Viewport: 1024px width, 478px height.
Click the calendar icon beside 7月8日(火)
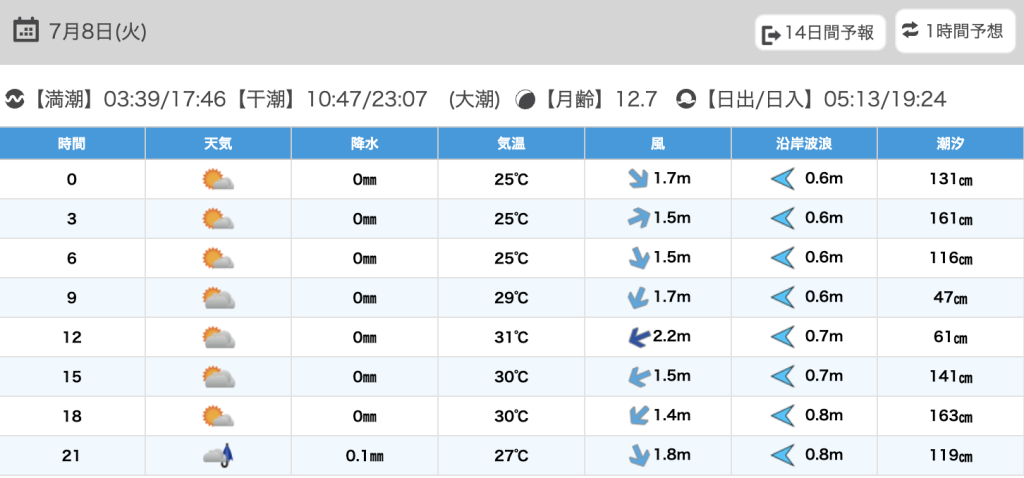(x=27, y=30)
